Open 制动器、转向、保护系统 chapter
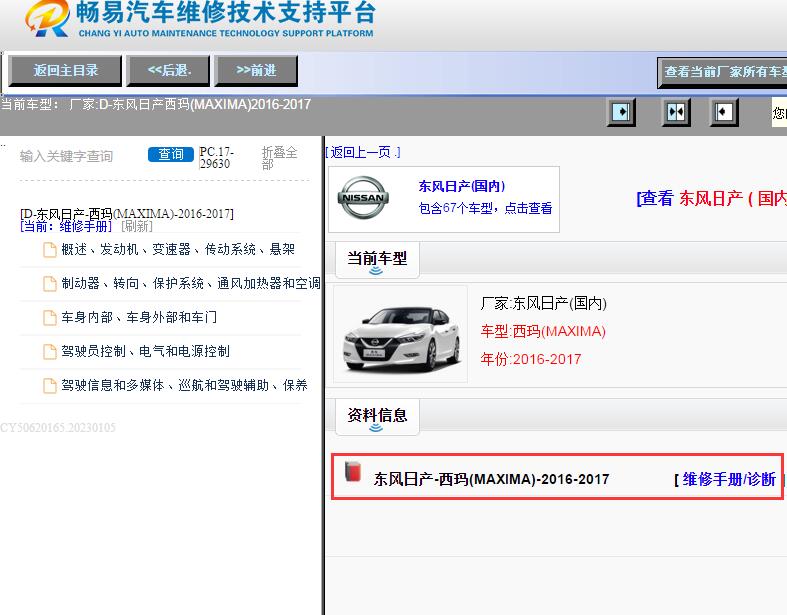This screenshot has height=615, width=787. (x=191, y=283)
